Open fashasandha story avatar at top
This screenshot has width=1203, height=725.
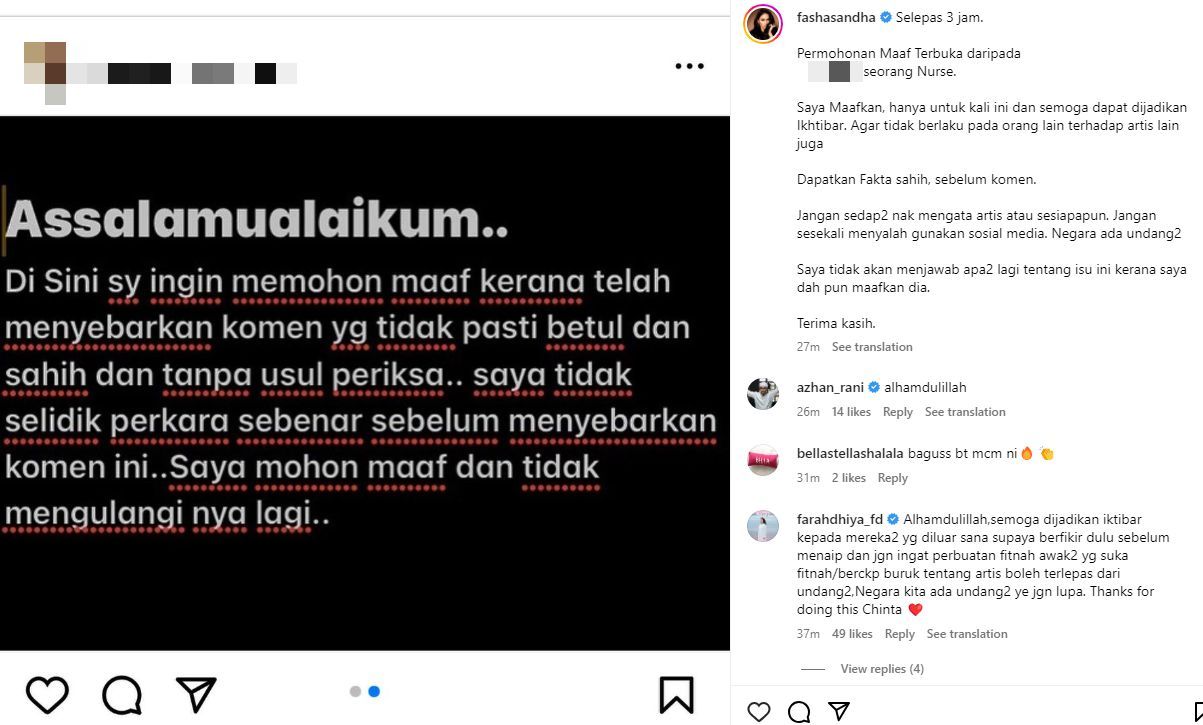coord(763,23)
